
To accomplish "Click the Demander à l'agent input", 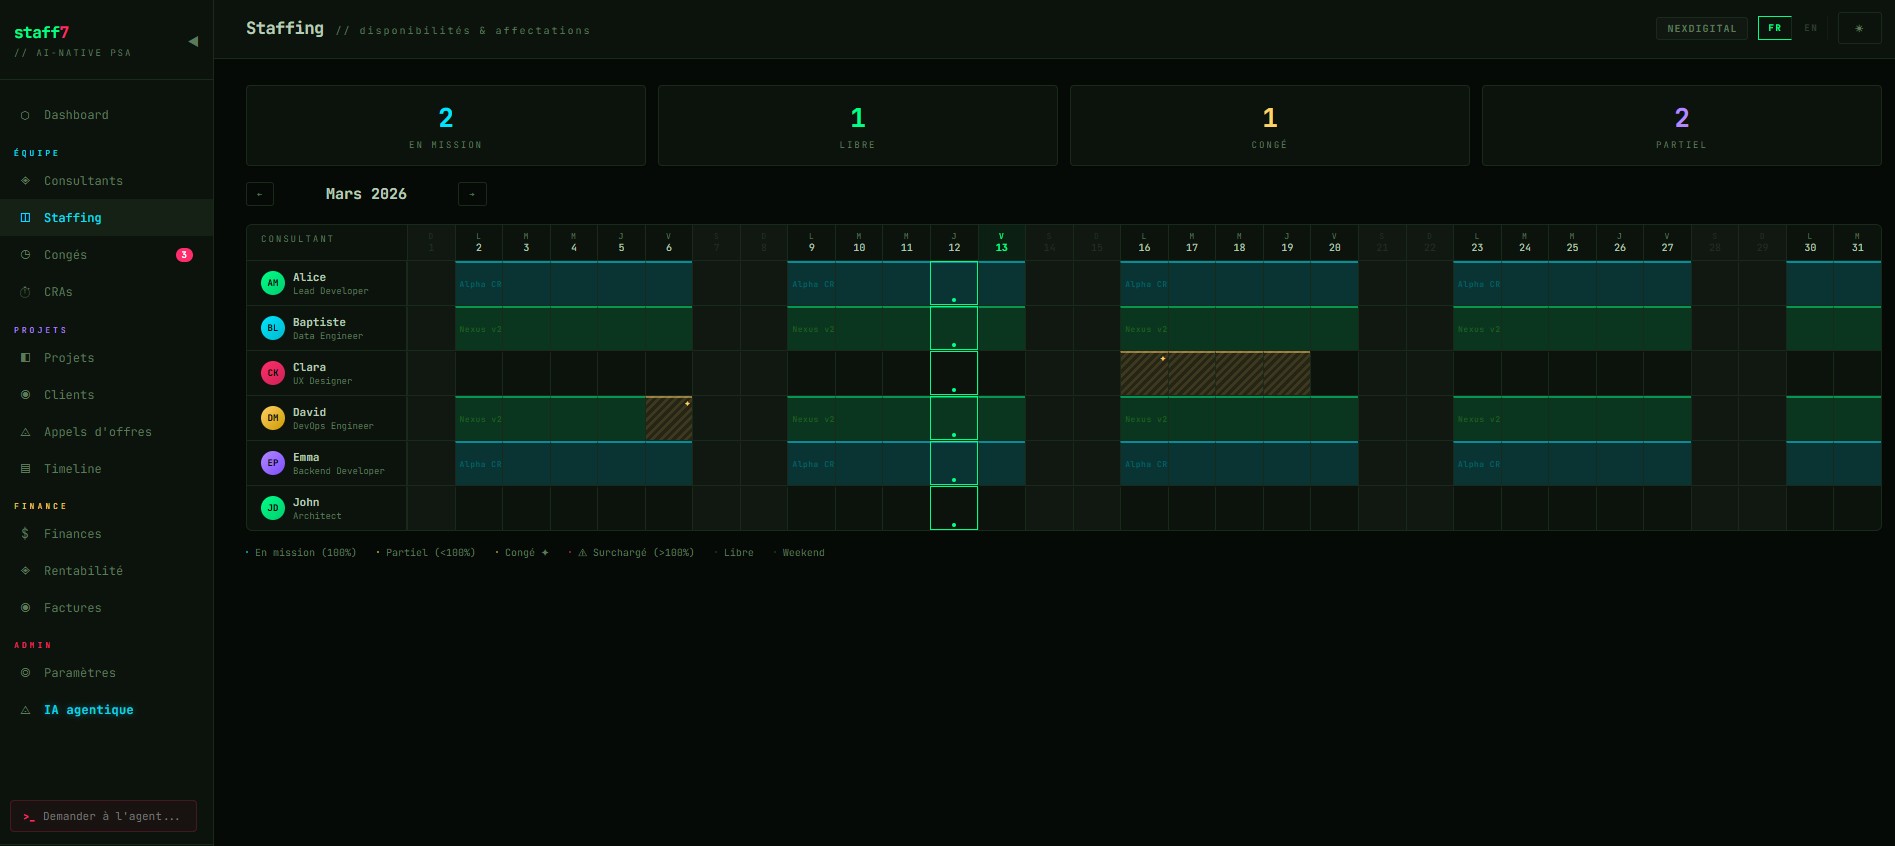I will click(103, 816).
